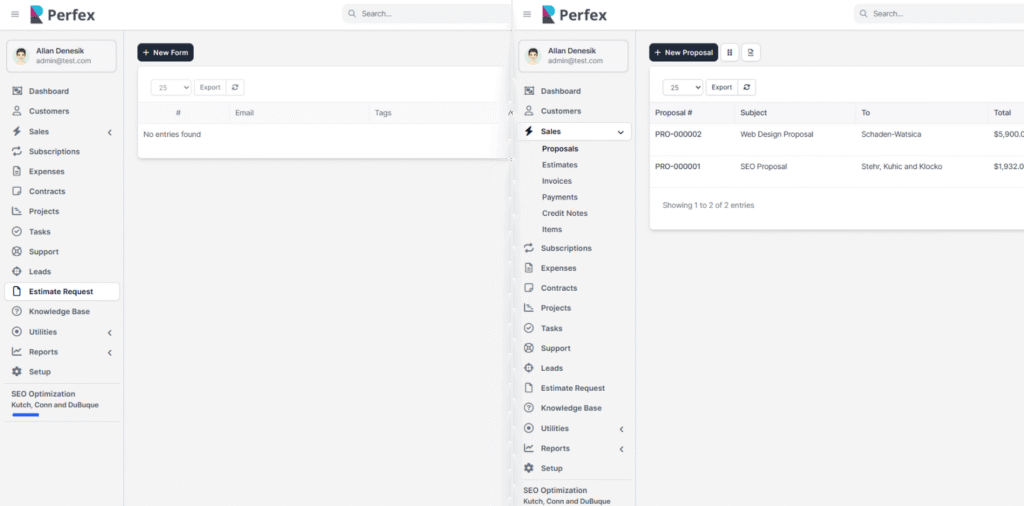Click hamburger menu icon on Estimate Request screen
This screenshot has width=1024, height=506.
point(15,14)
